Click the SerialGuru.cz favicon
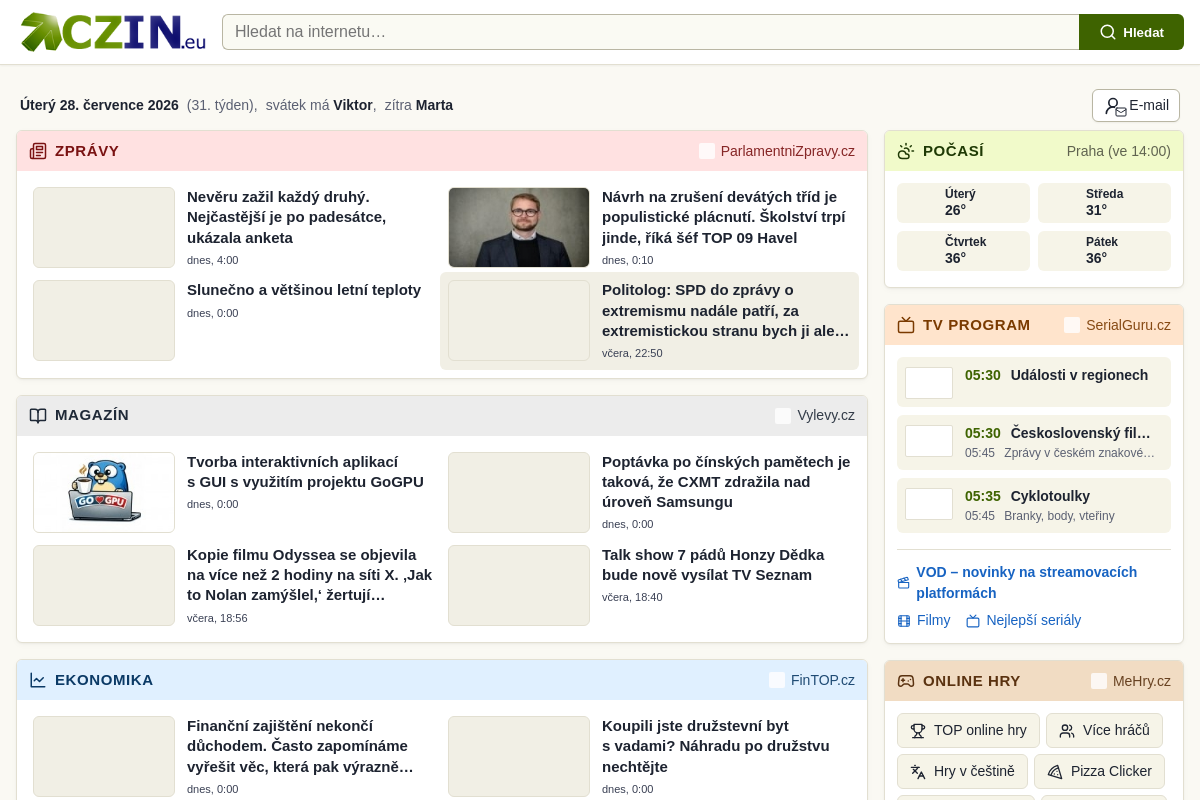1200x800 pixels. click(x=1072, y=325)
